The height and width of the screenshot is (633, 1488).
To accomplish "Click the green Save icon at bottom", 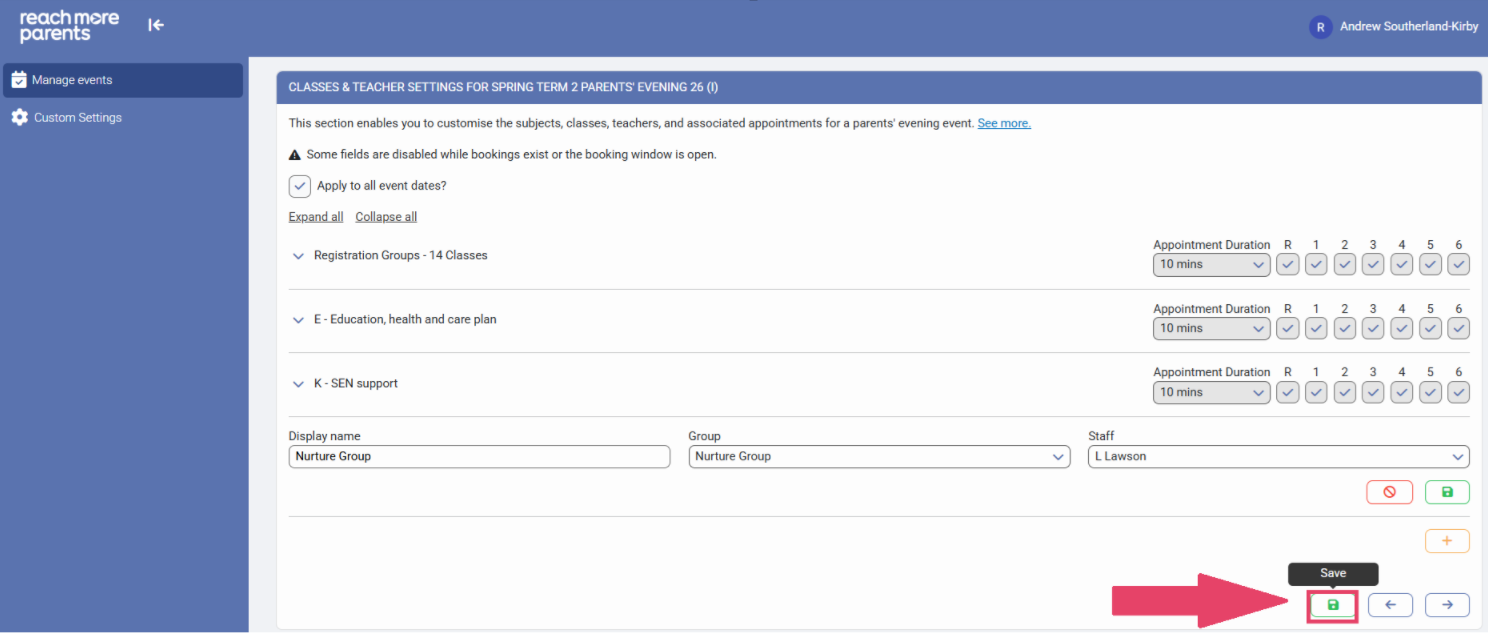I will [1332, 605].
